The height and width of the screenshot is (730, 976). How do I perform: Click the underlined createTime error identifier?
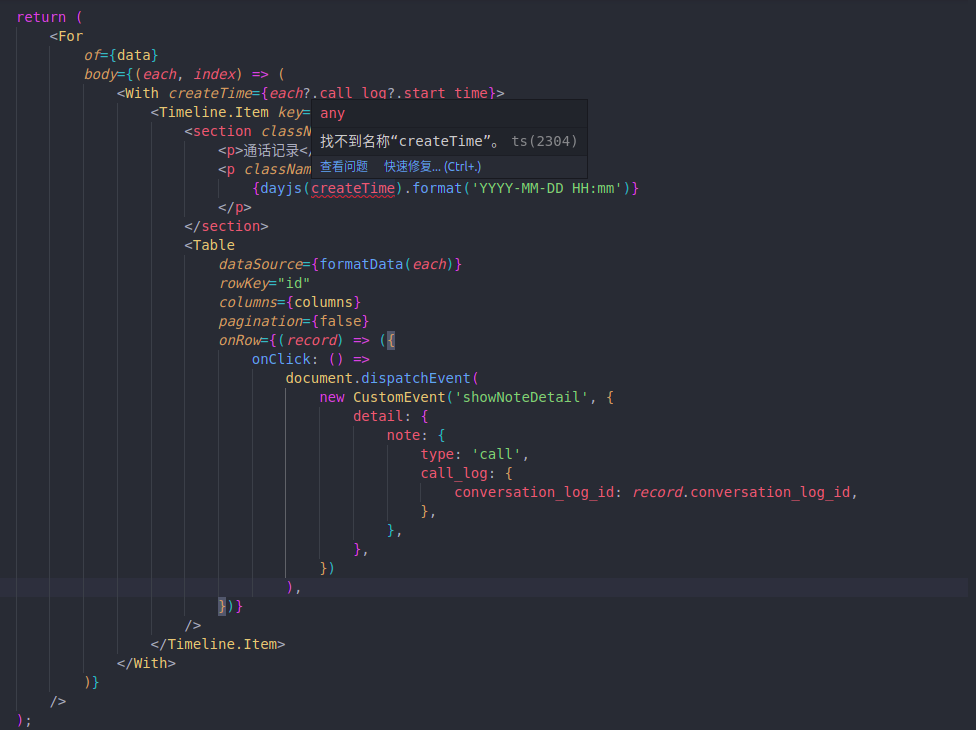tap(353, 189)
